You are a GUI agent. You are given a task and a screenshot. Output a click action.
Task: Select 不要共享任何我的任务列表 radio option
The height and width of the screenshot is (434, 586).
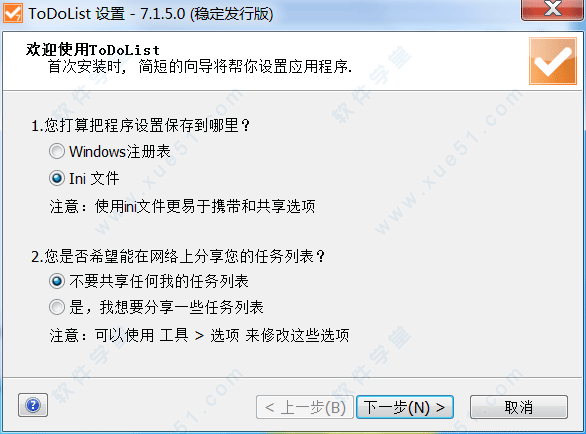coord(57,281)
